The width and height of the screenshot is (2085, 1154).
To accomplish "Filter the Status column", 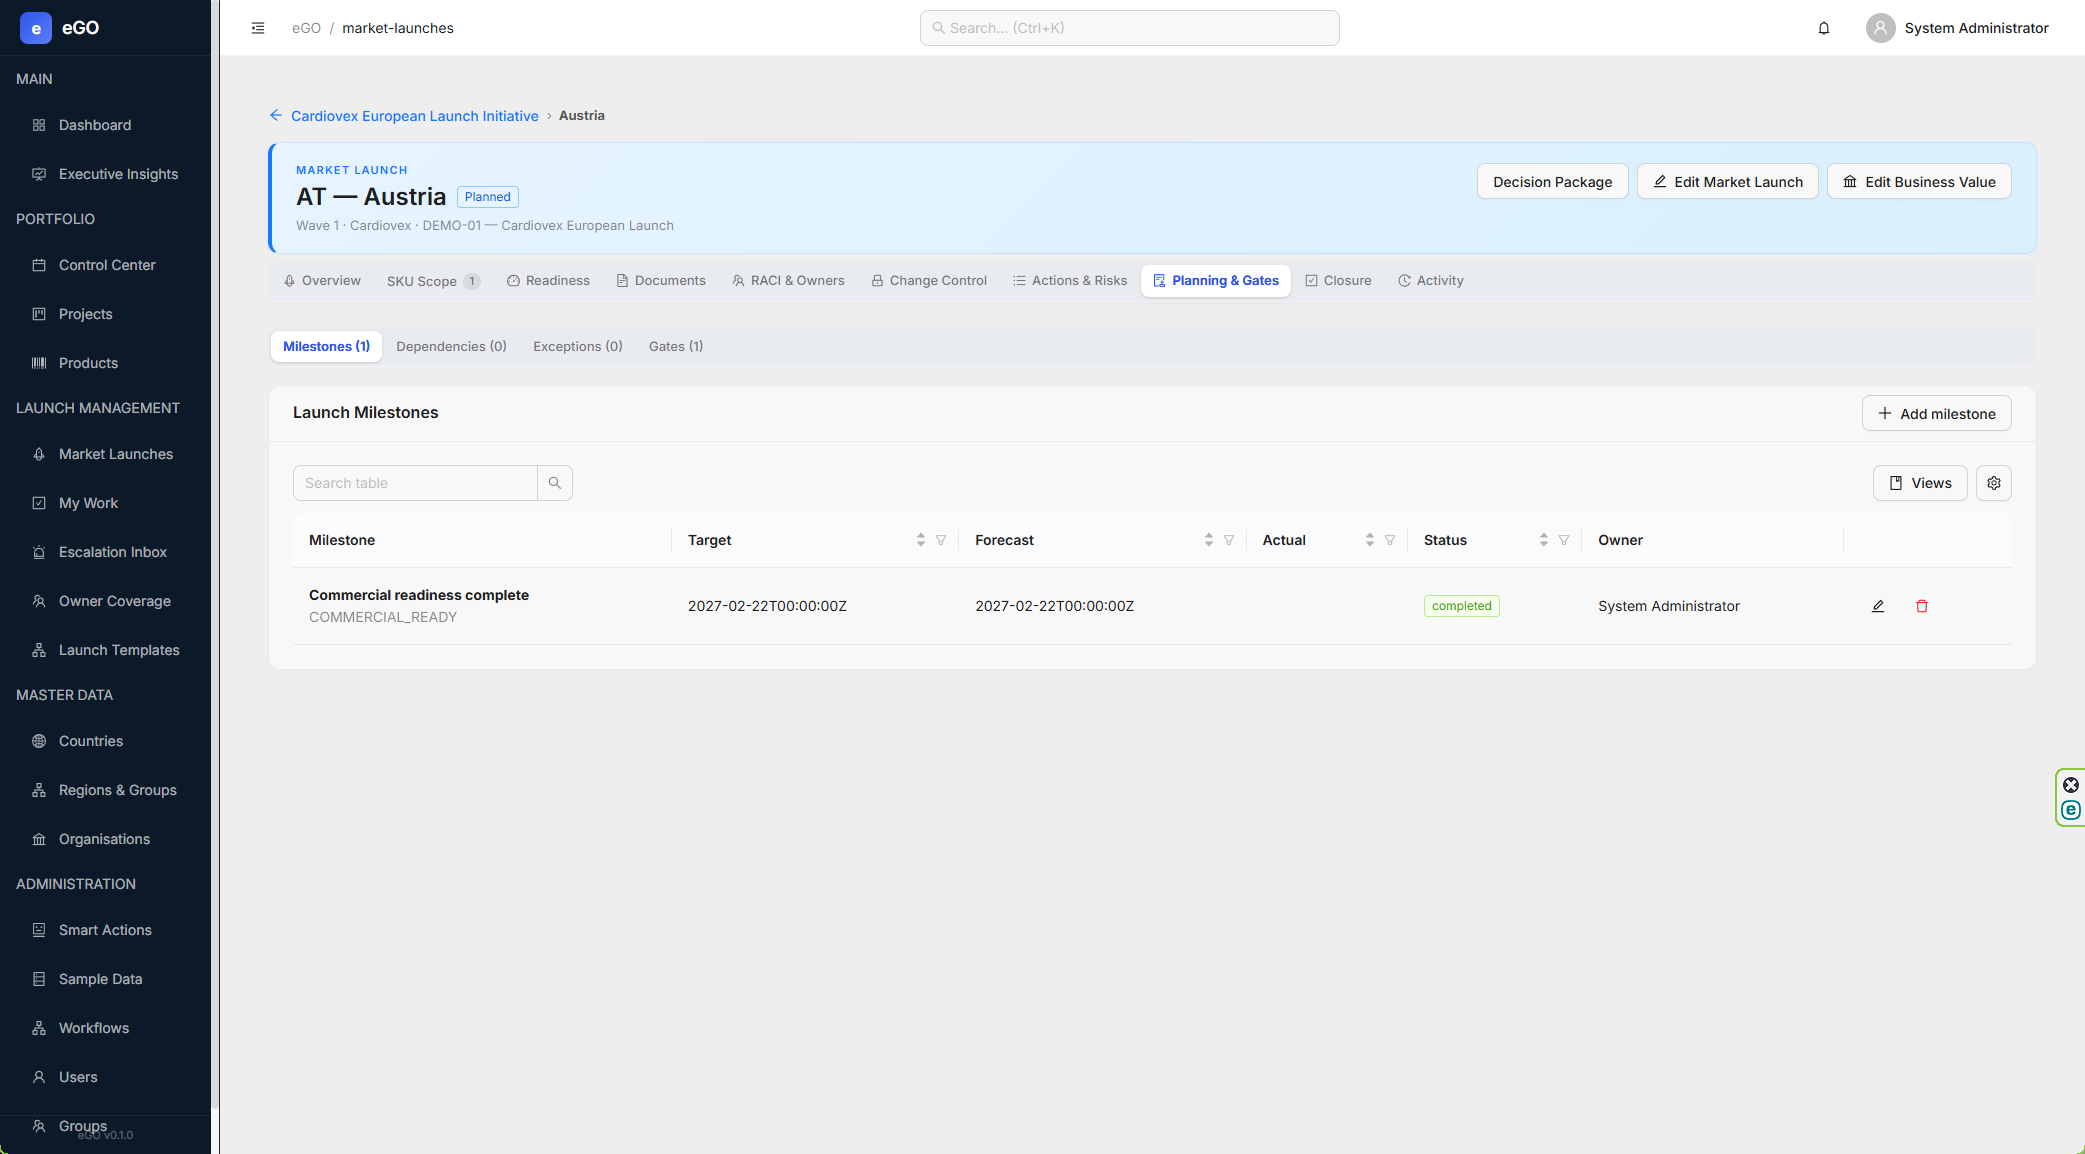I will (x=1564, y=540).
